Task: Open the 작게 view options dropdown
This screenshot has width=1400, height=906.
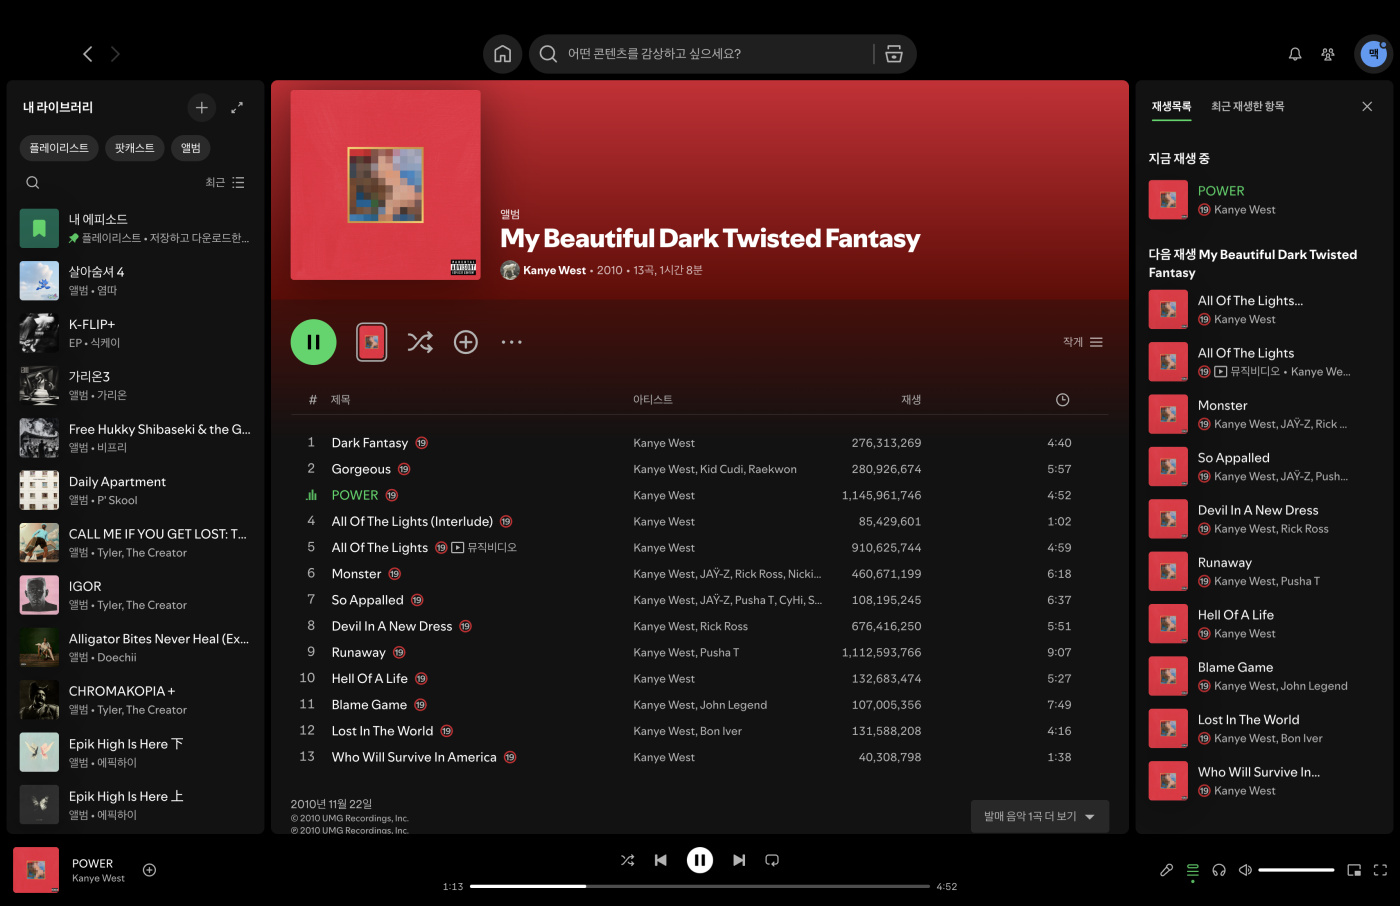Action: [1082, 342]
